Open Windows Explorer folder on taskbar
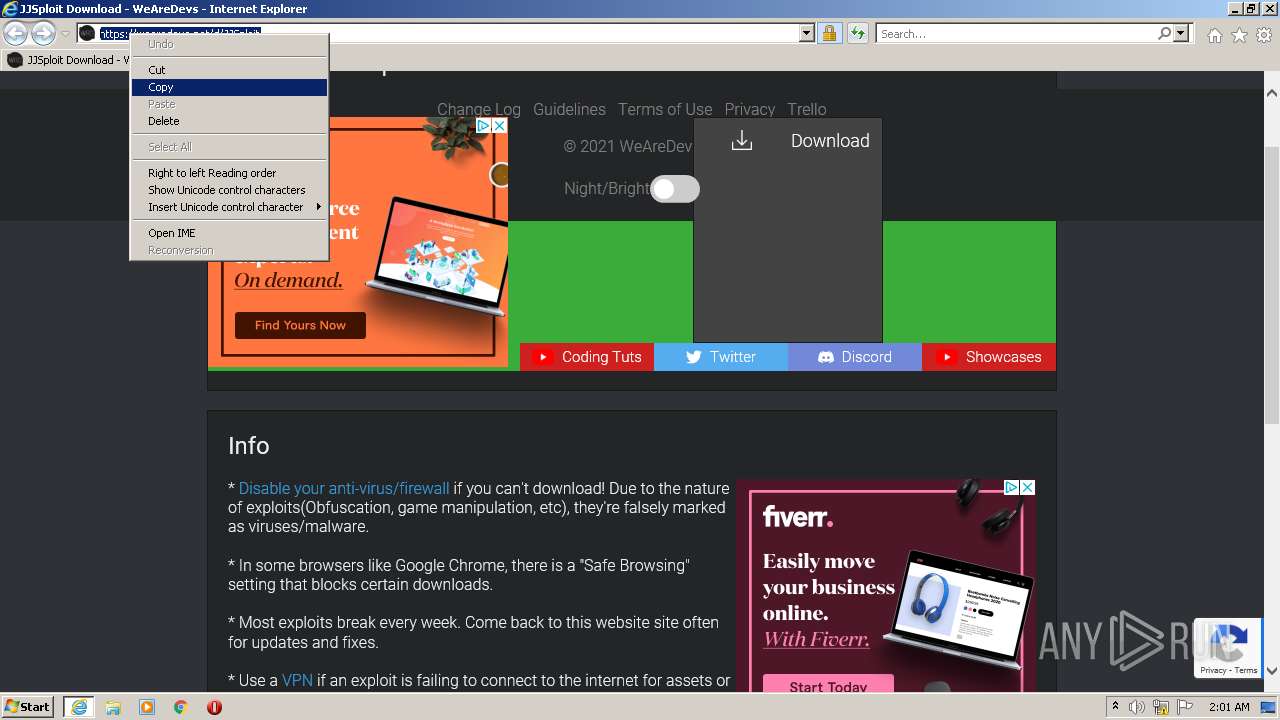 113,707
